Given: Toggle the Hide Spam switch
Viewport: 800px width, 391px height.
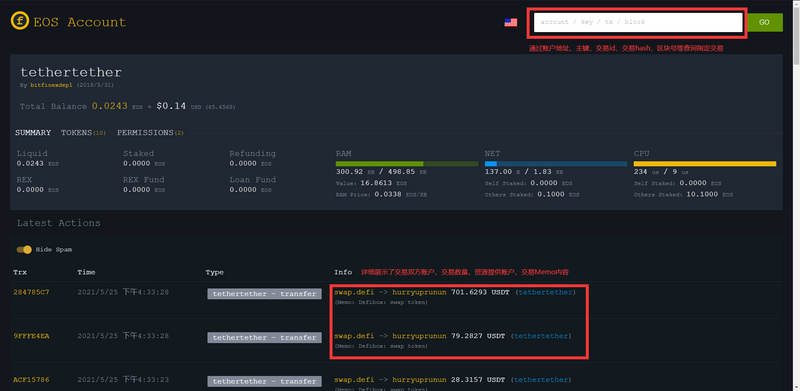Looking at the screenshot, I should click(24, 250).
